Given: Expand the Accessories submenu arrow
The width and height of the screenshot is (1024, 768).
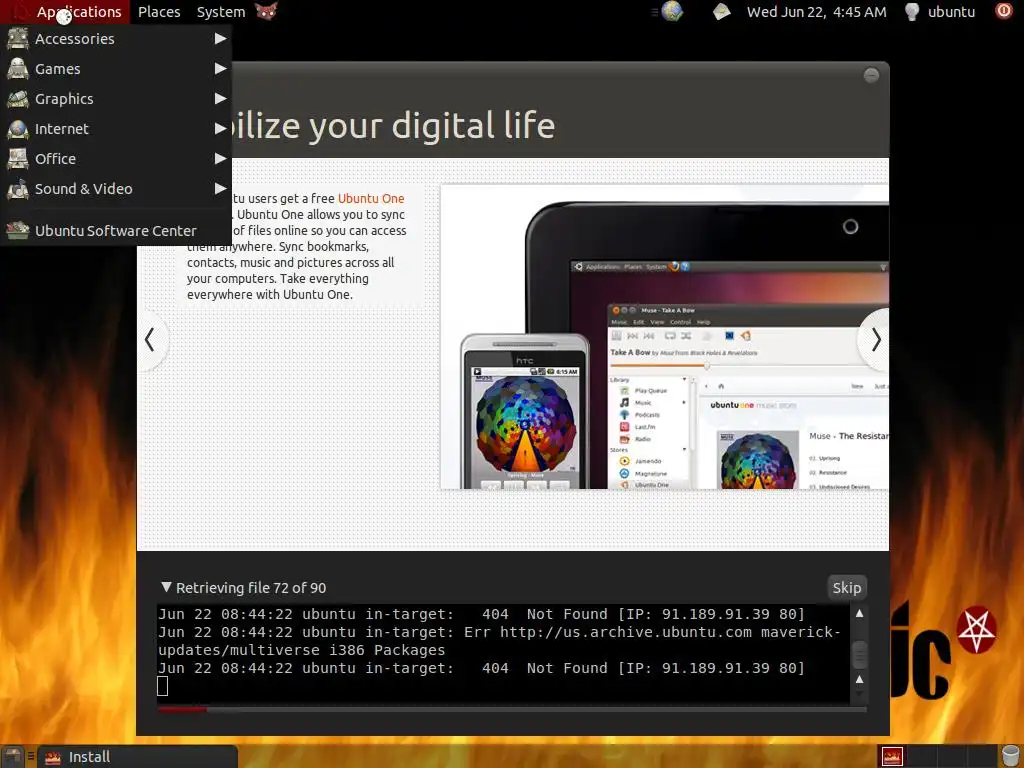Looking at the screenshot, I should (x=221, y=39).
